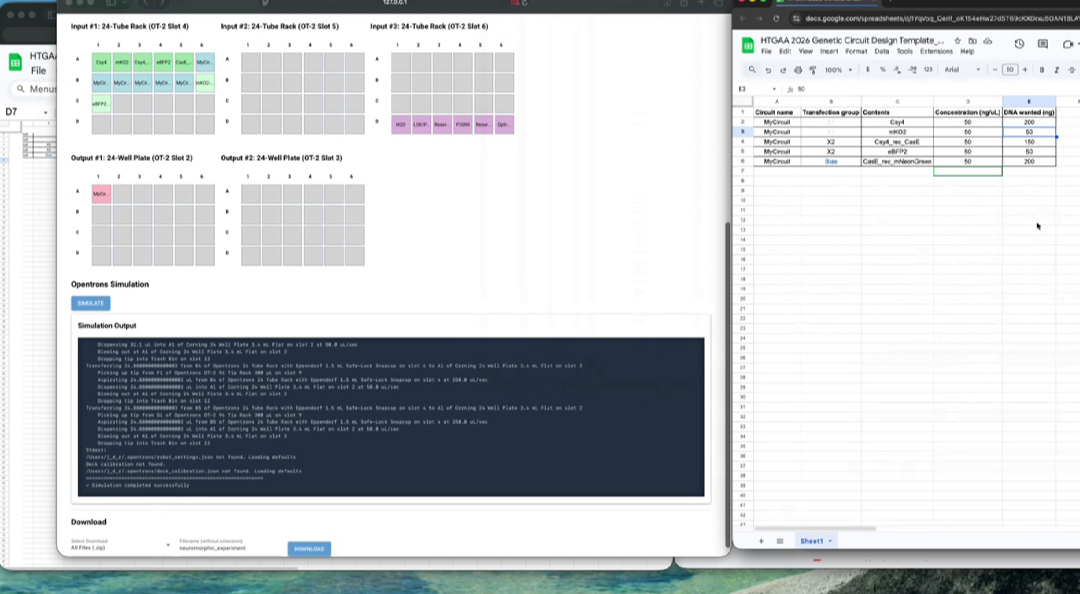Screen dimensions: 1080x594
Task: Select the Csy4 tube in Input #1
Action: pos(101,62)
